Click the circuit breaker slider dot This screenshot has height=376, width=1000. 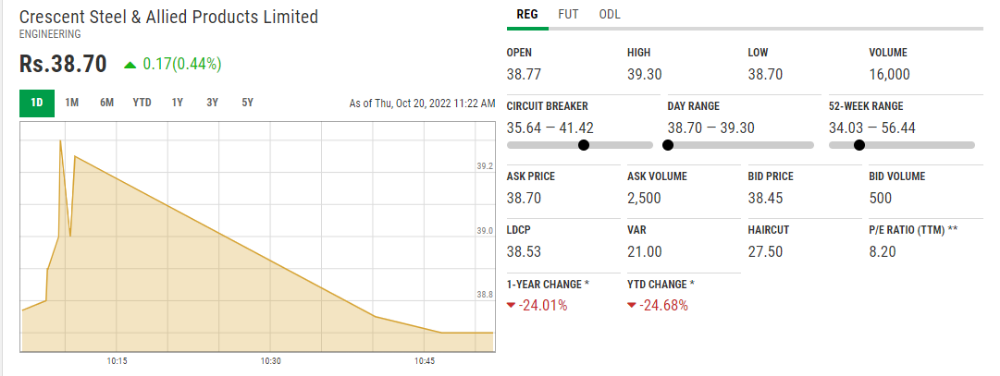(x=583, y=145)
